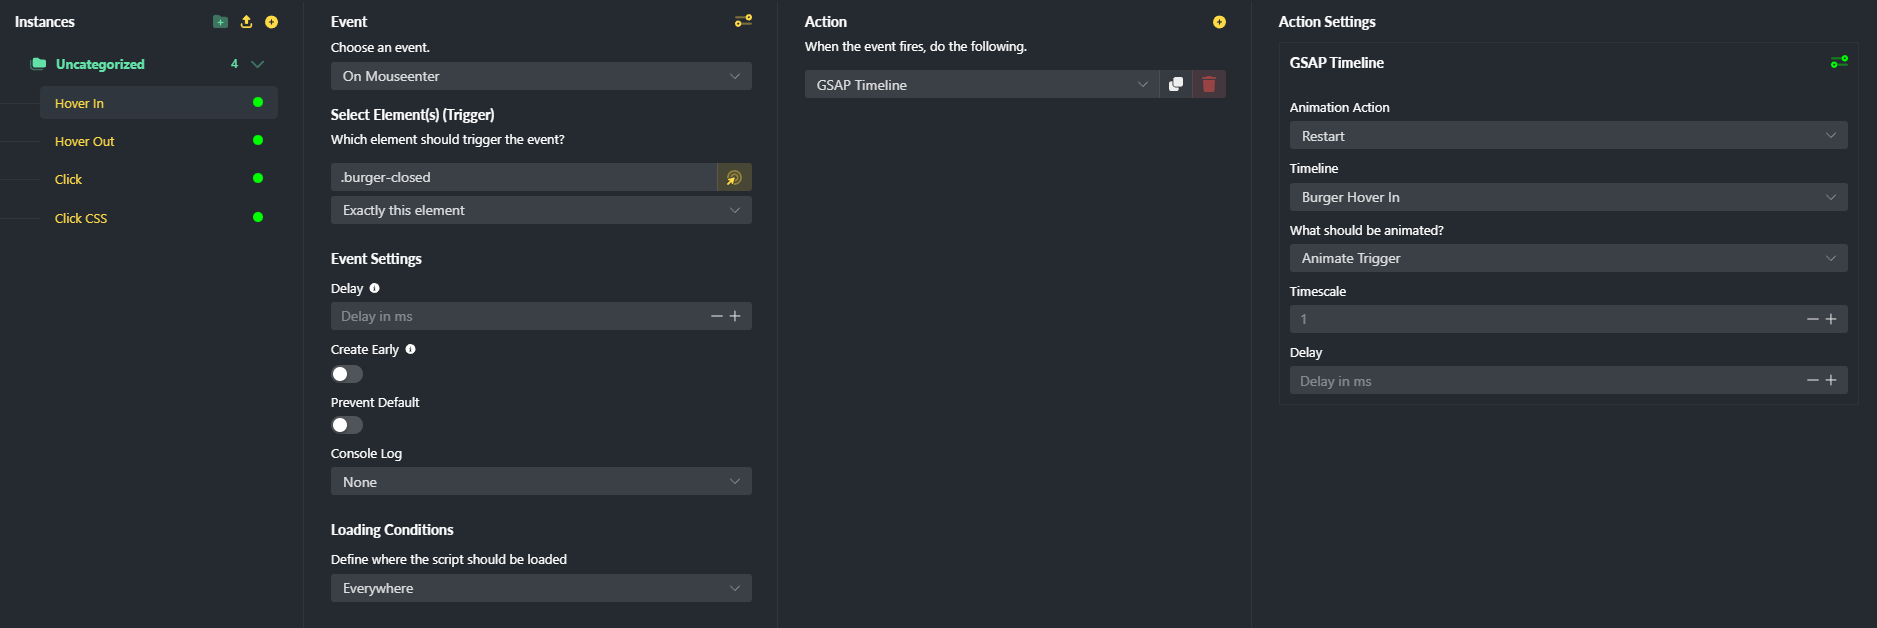The image size is (1877, 628).
Task: Increase Timescale value with plus stepper
Action: (x=1831, y=319)
